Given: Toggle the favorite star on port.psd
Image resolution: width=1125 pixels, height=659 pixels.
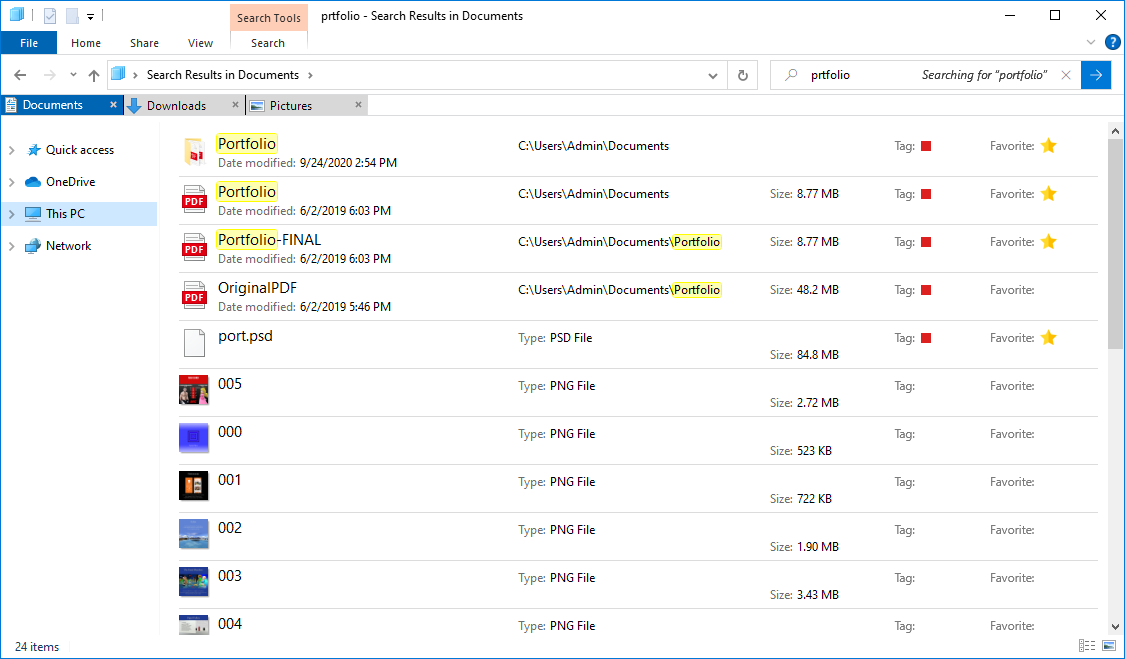Looking at the screenshot, I should click(1048, 338).
